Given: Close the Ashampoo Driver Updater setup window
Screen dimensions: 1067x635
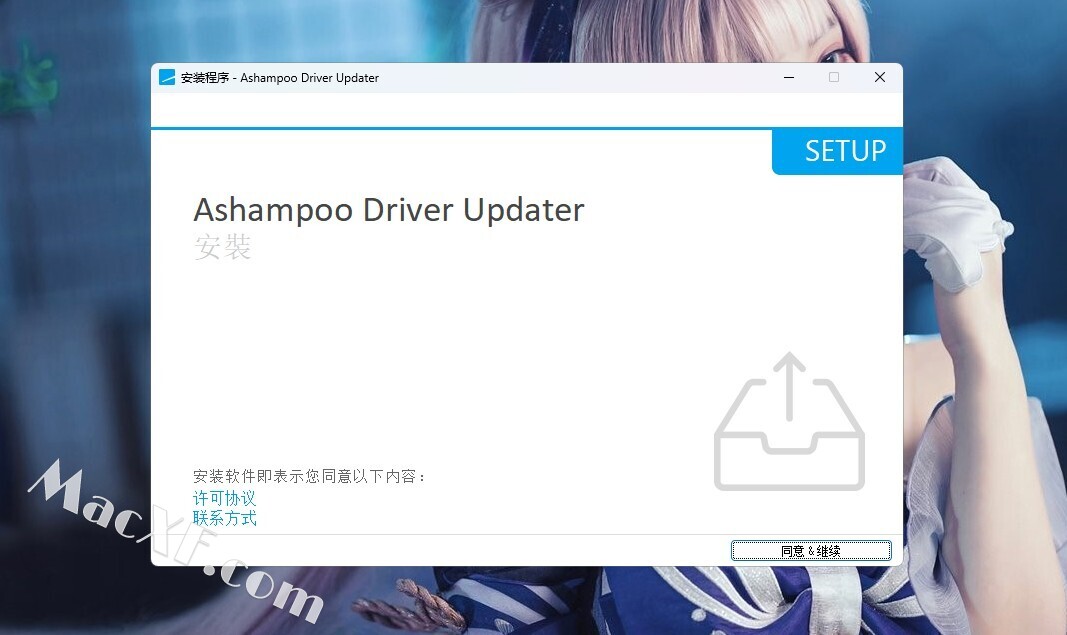Looking at the screenshot, I should 879,78.
